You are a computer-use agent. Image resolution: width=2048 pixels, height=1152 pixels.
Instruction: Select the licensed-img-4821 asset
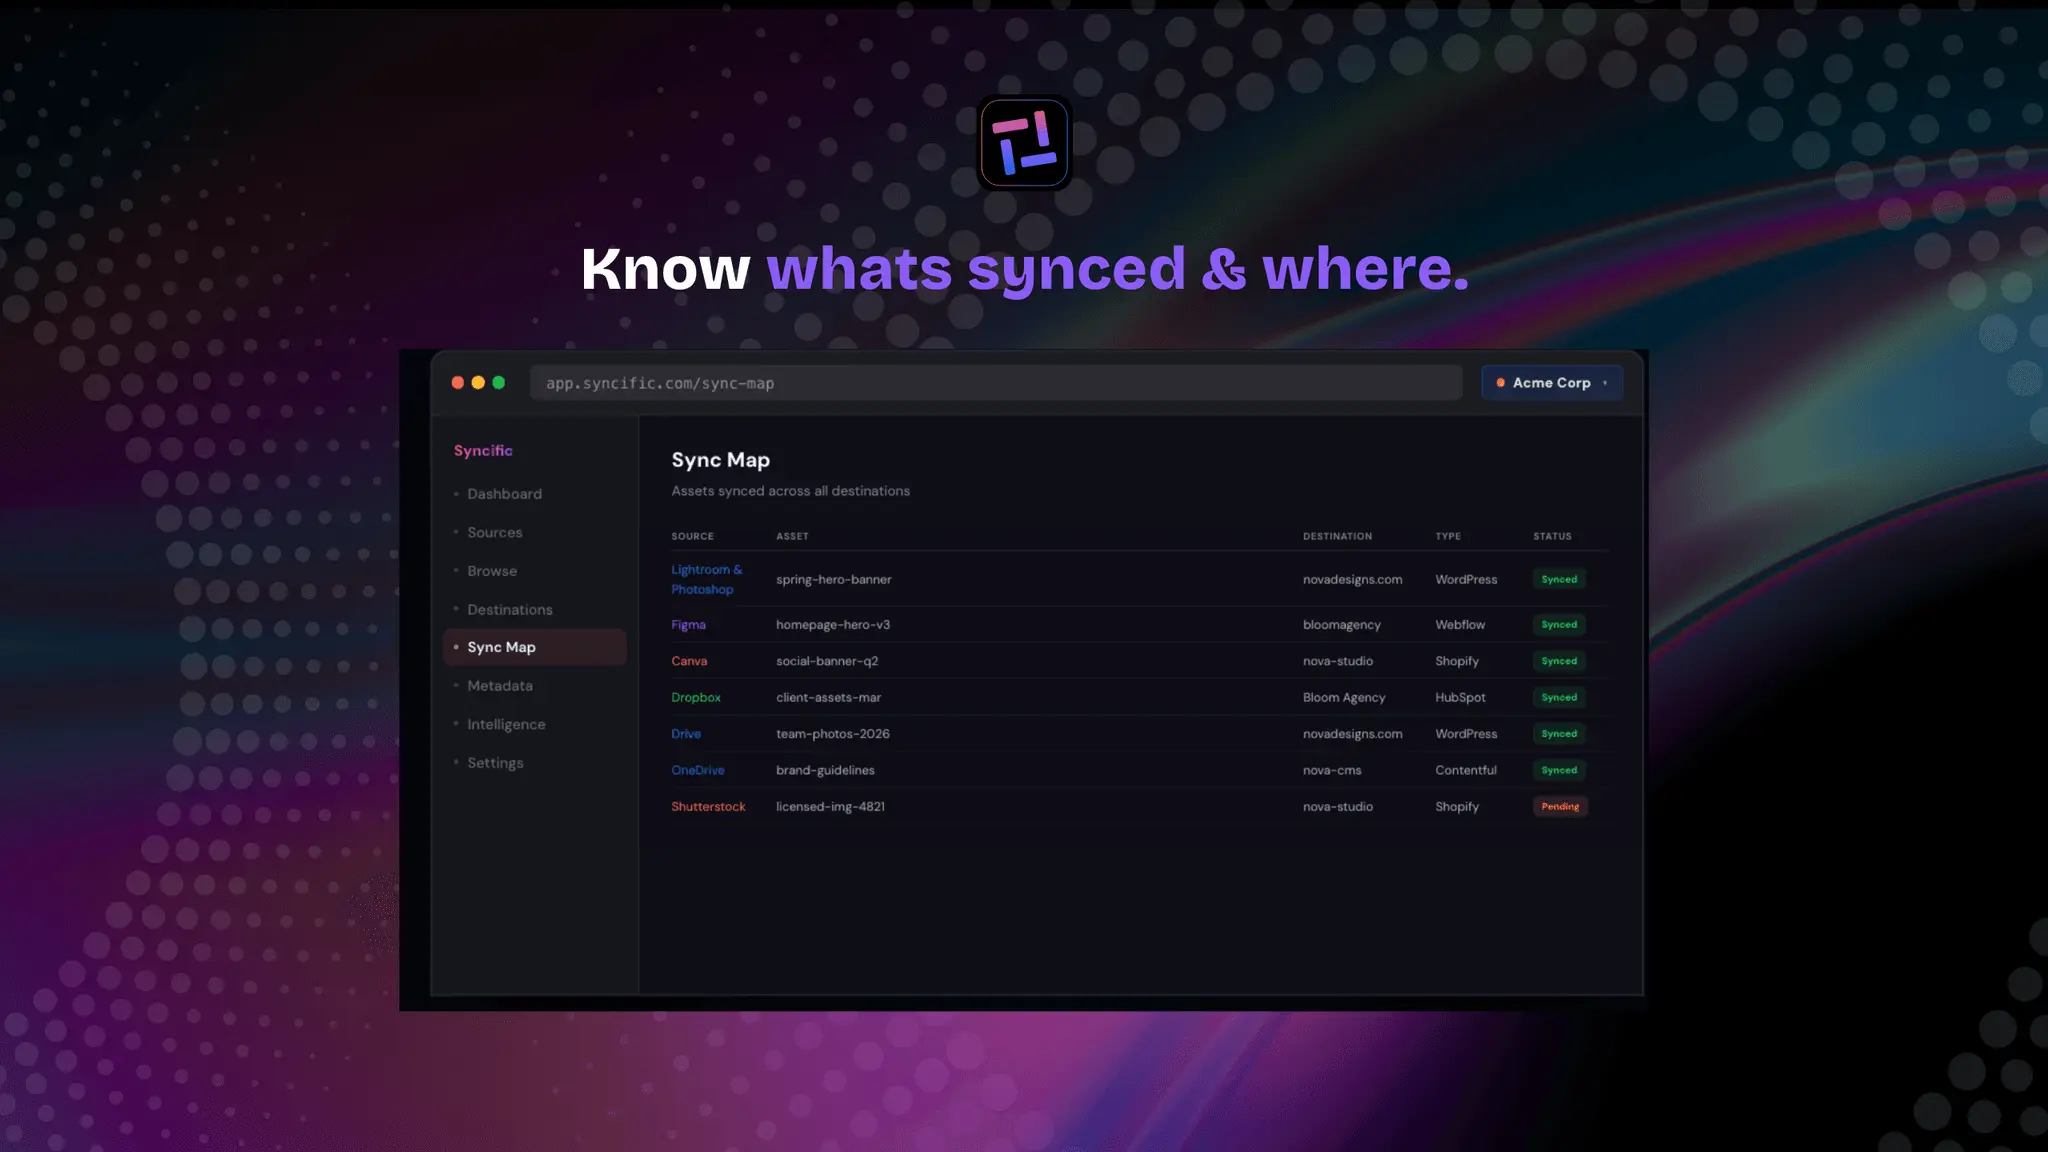coord(830,807)
